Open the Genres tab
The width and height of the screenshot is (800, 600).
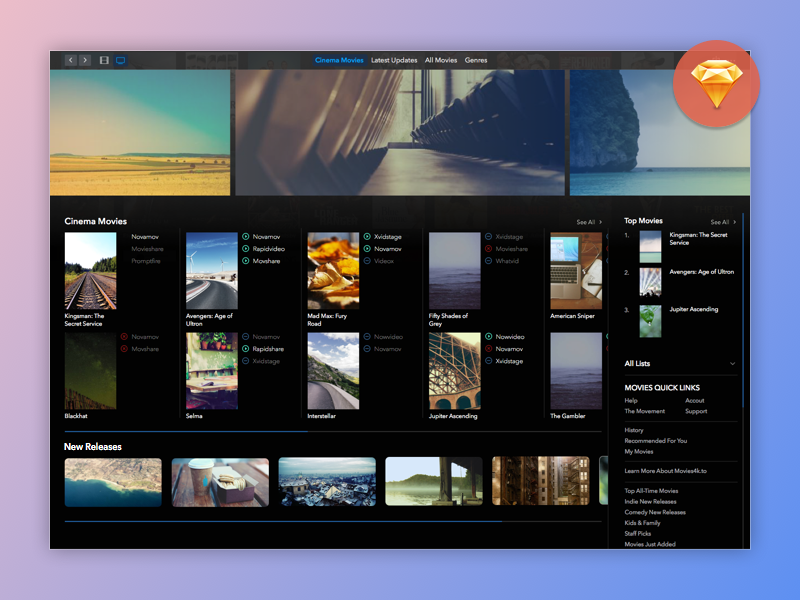coord(476,60)
